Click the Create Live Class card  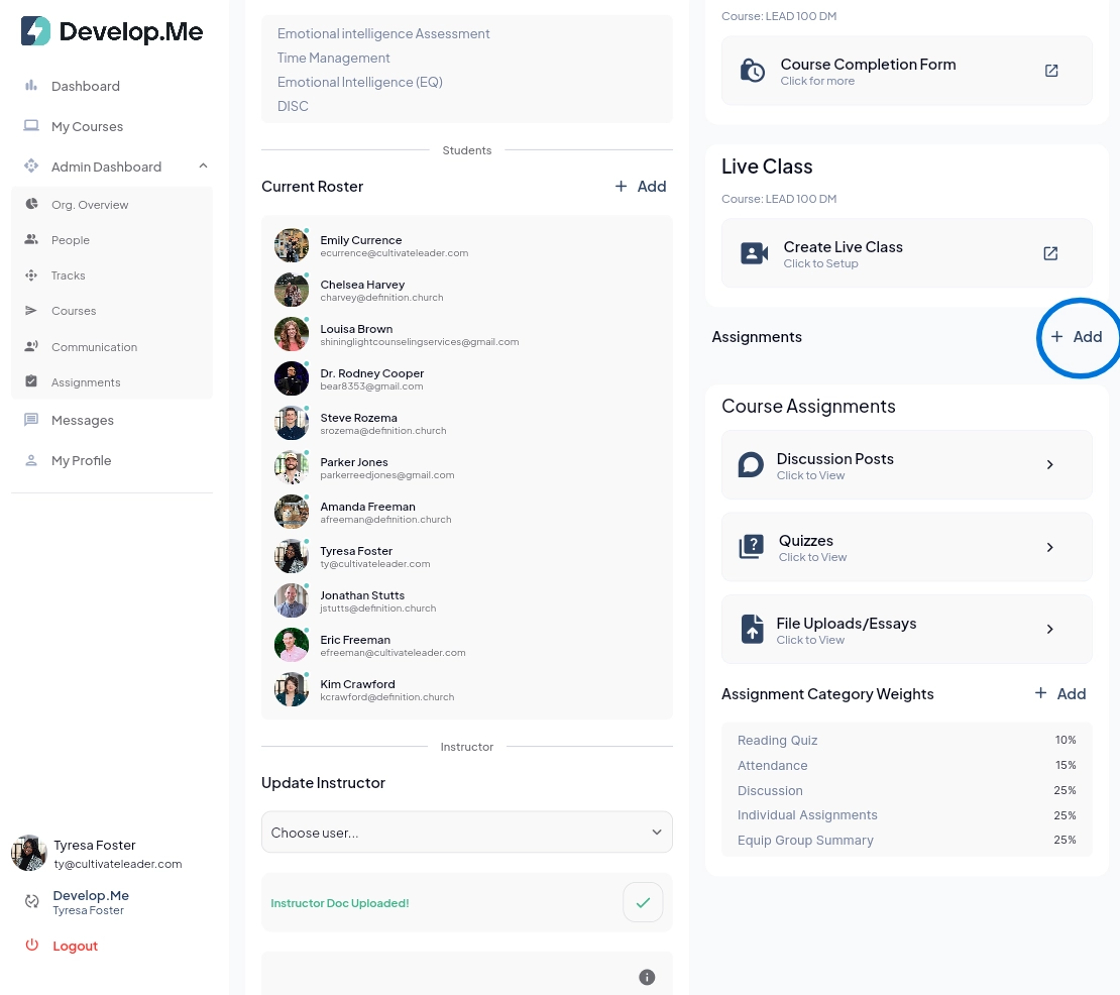pos(906,254)
